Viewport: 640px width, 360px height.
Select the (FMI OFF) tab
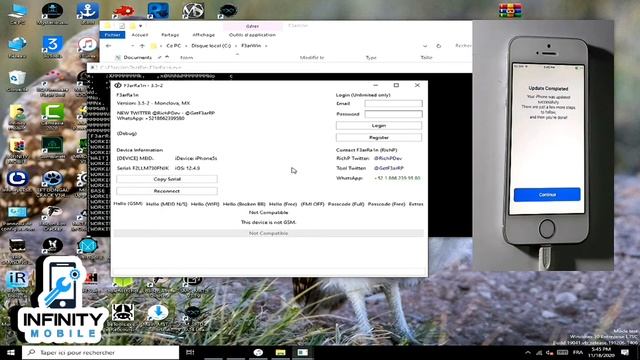coord(312,204)
